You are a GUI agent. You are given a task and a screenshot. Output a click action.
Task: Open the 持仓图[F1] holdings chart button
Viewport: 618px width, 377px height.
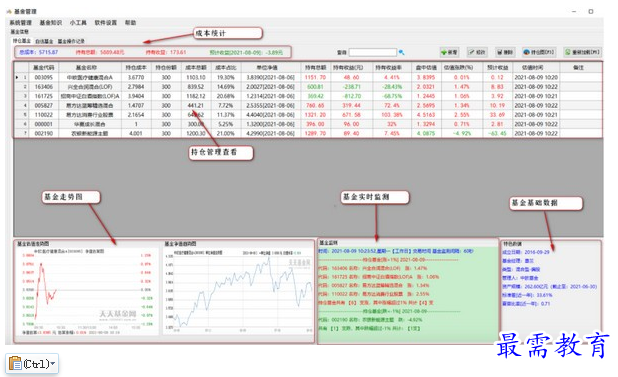(539, 52)
